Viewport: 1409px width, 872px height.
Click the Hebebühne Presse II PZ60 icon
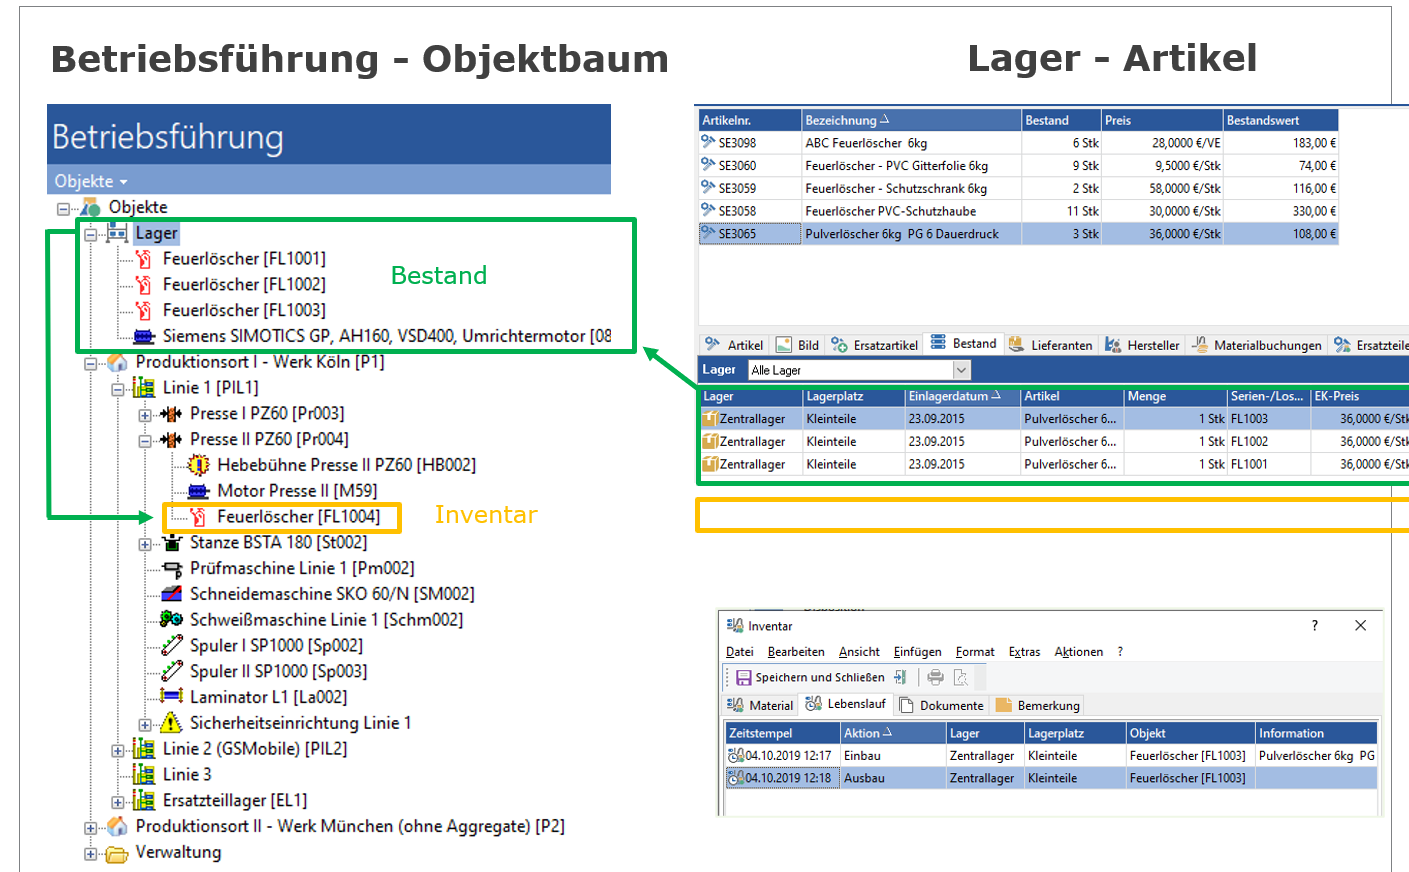tap(199, 465)
